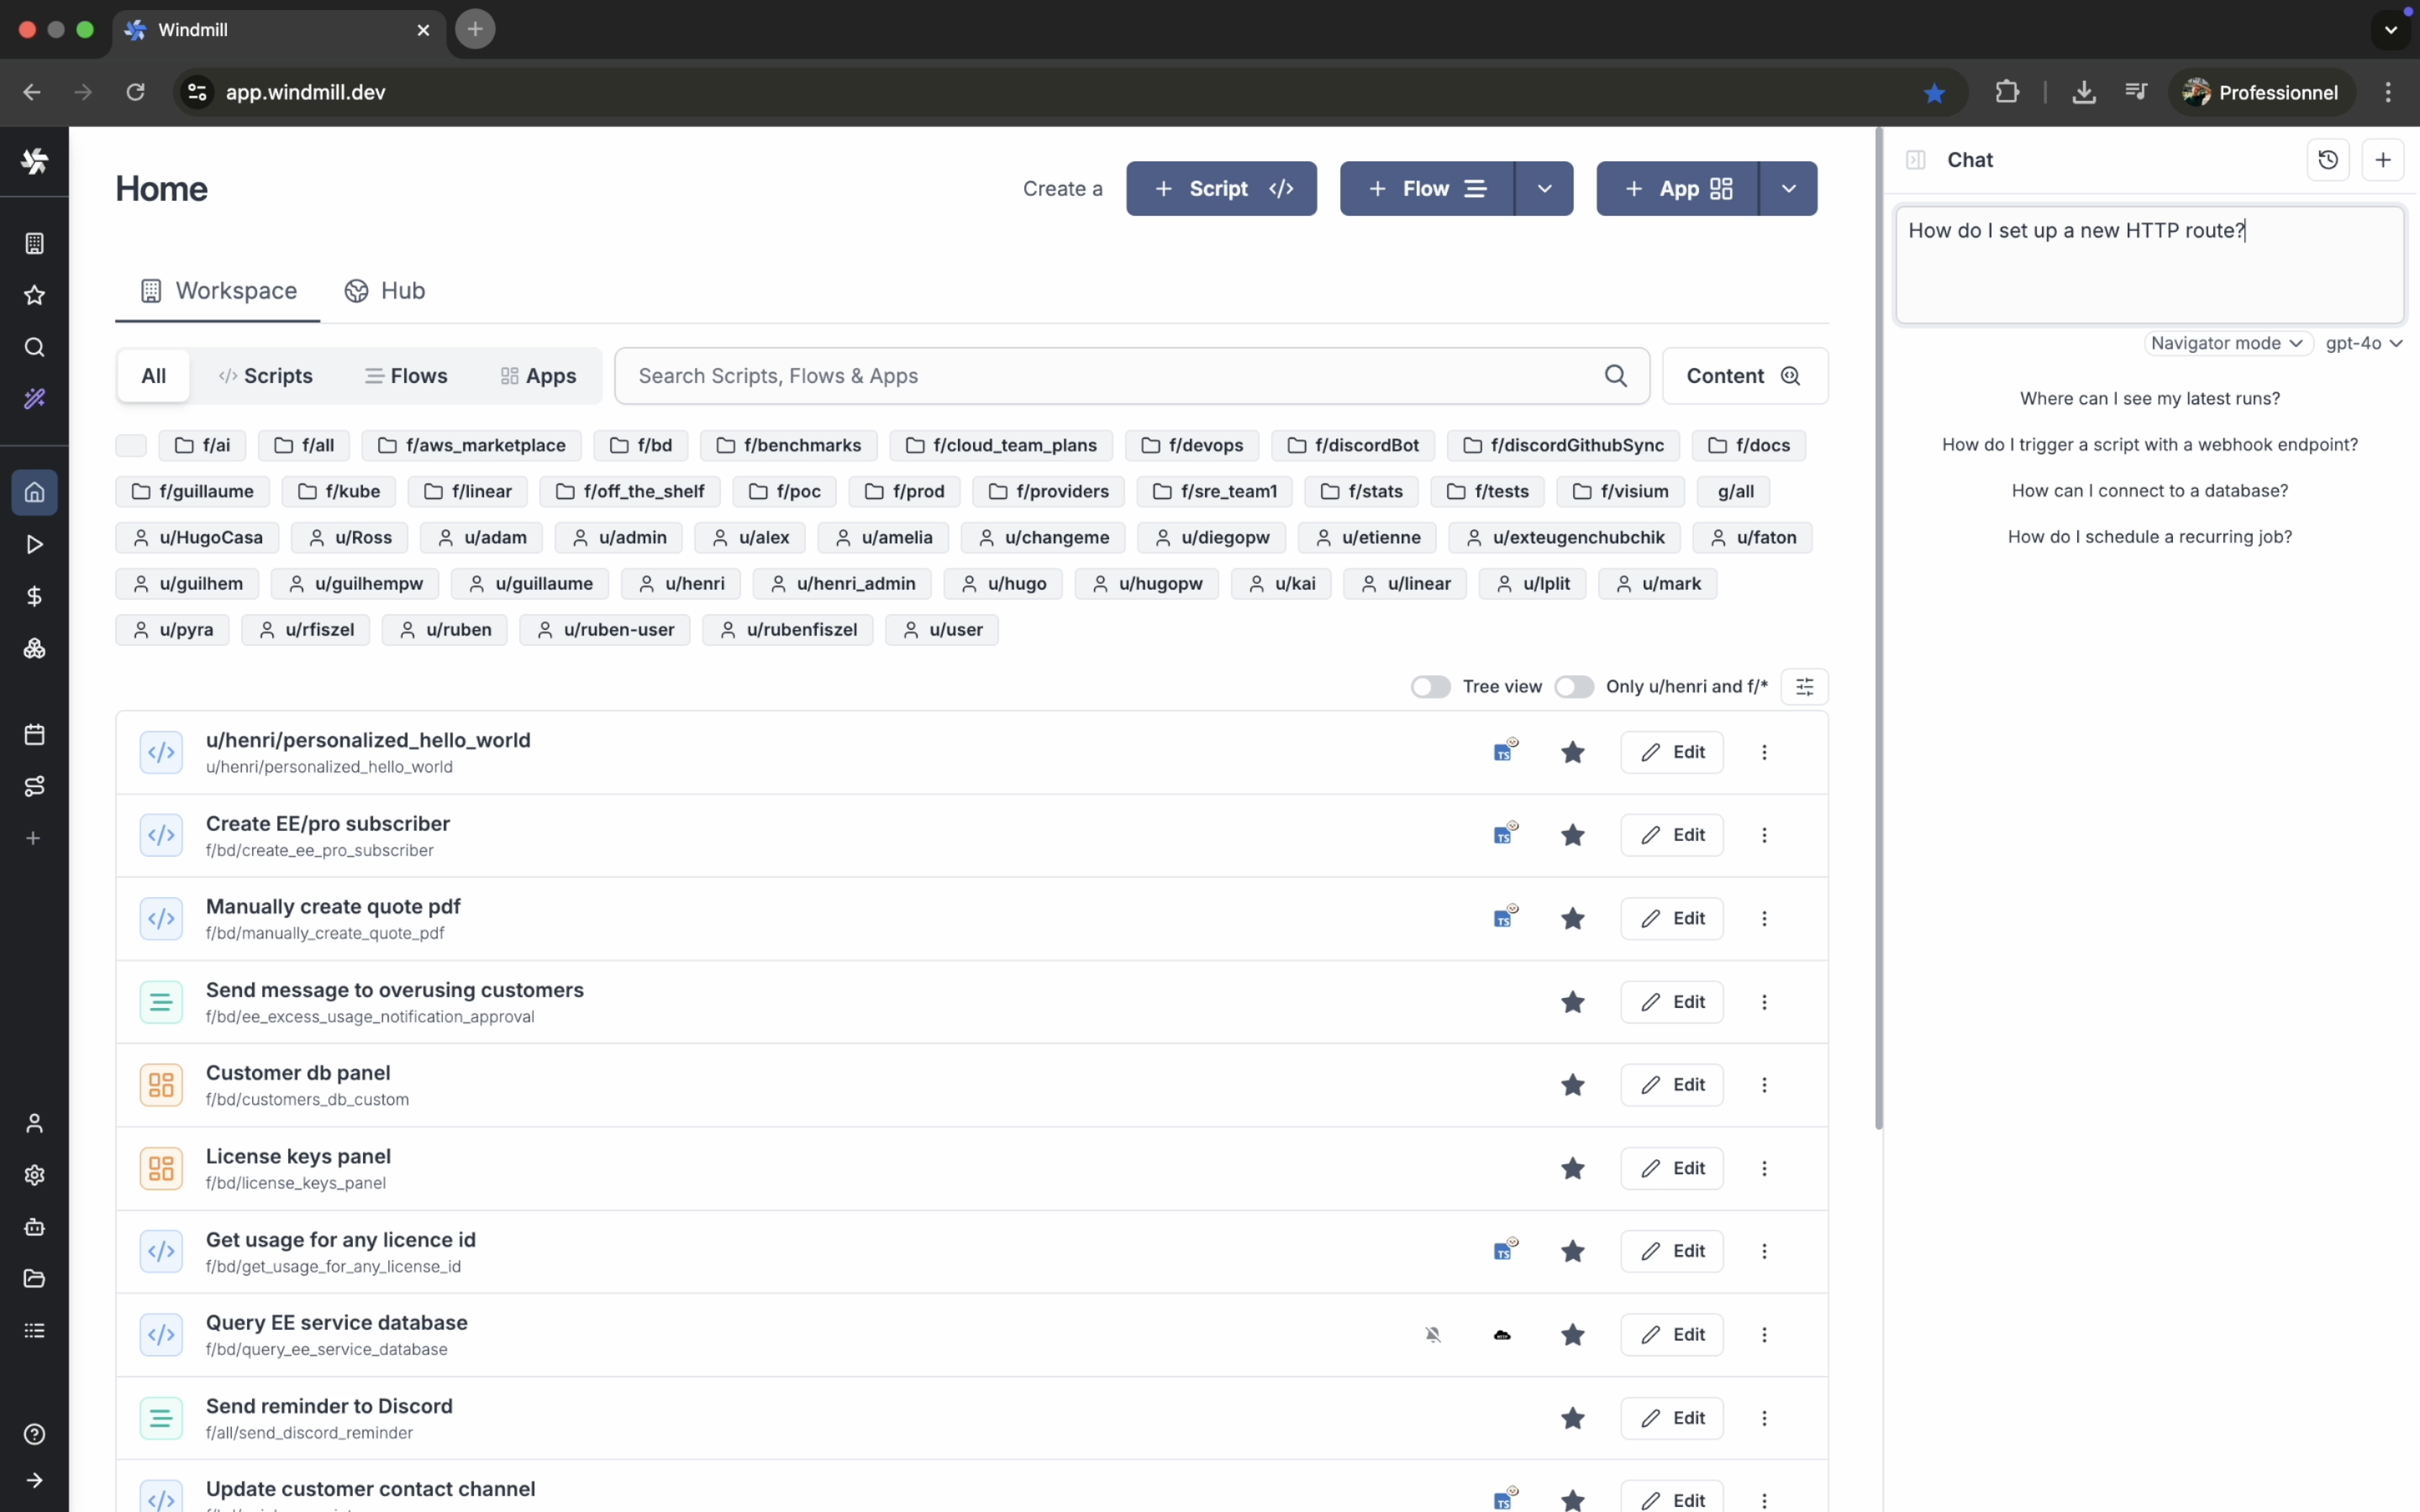Open Runs page in left sidebar
This screenshot has height=1512, width=2420.
[34, 544]
